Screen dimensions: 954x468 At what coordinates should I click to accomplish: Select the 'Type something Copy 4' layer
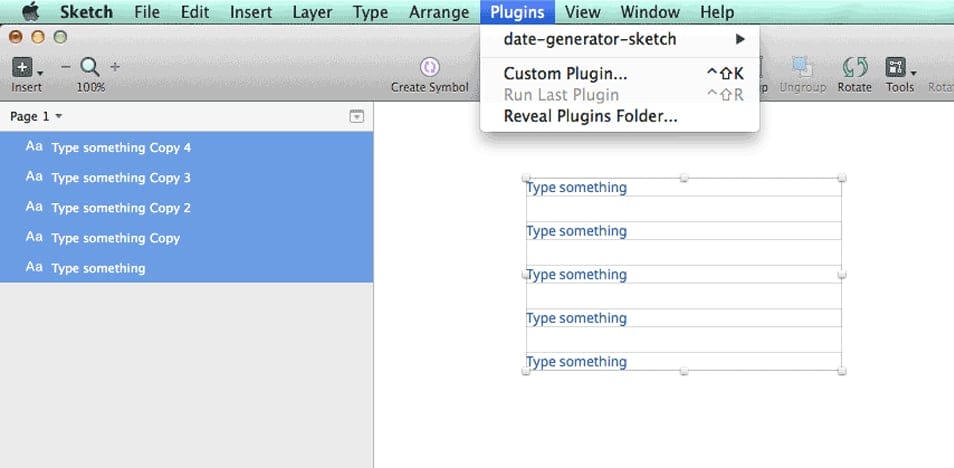click(120, 148)
